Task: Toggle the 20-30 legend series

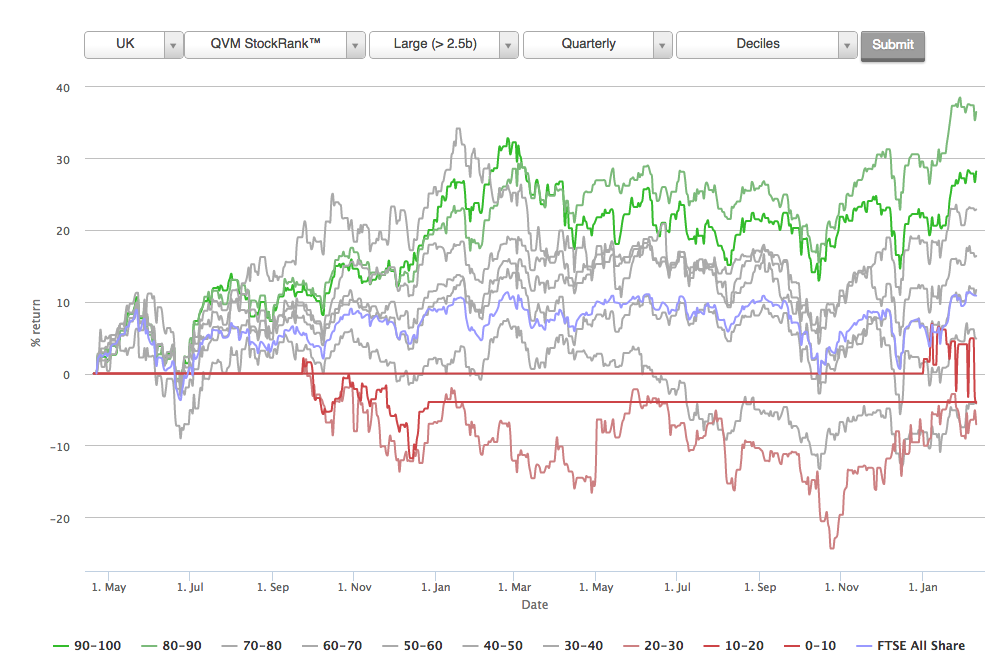Action: point(654,645)
